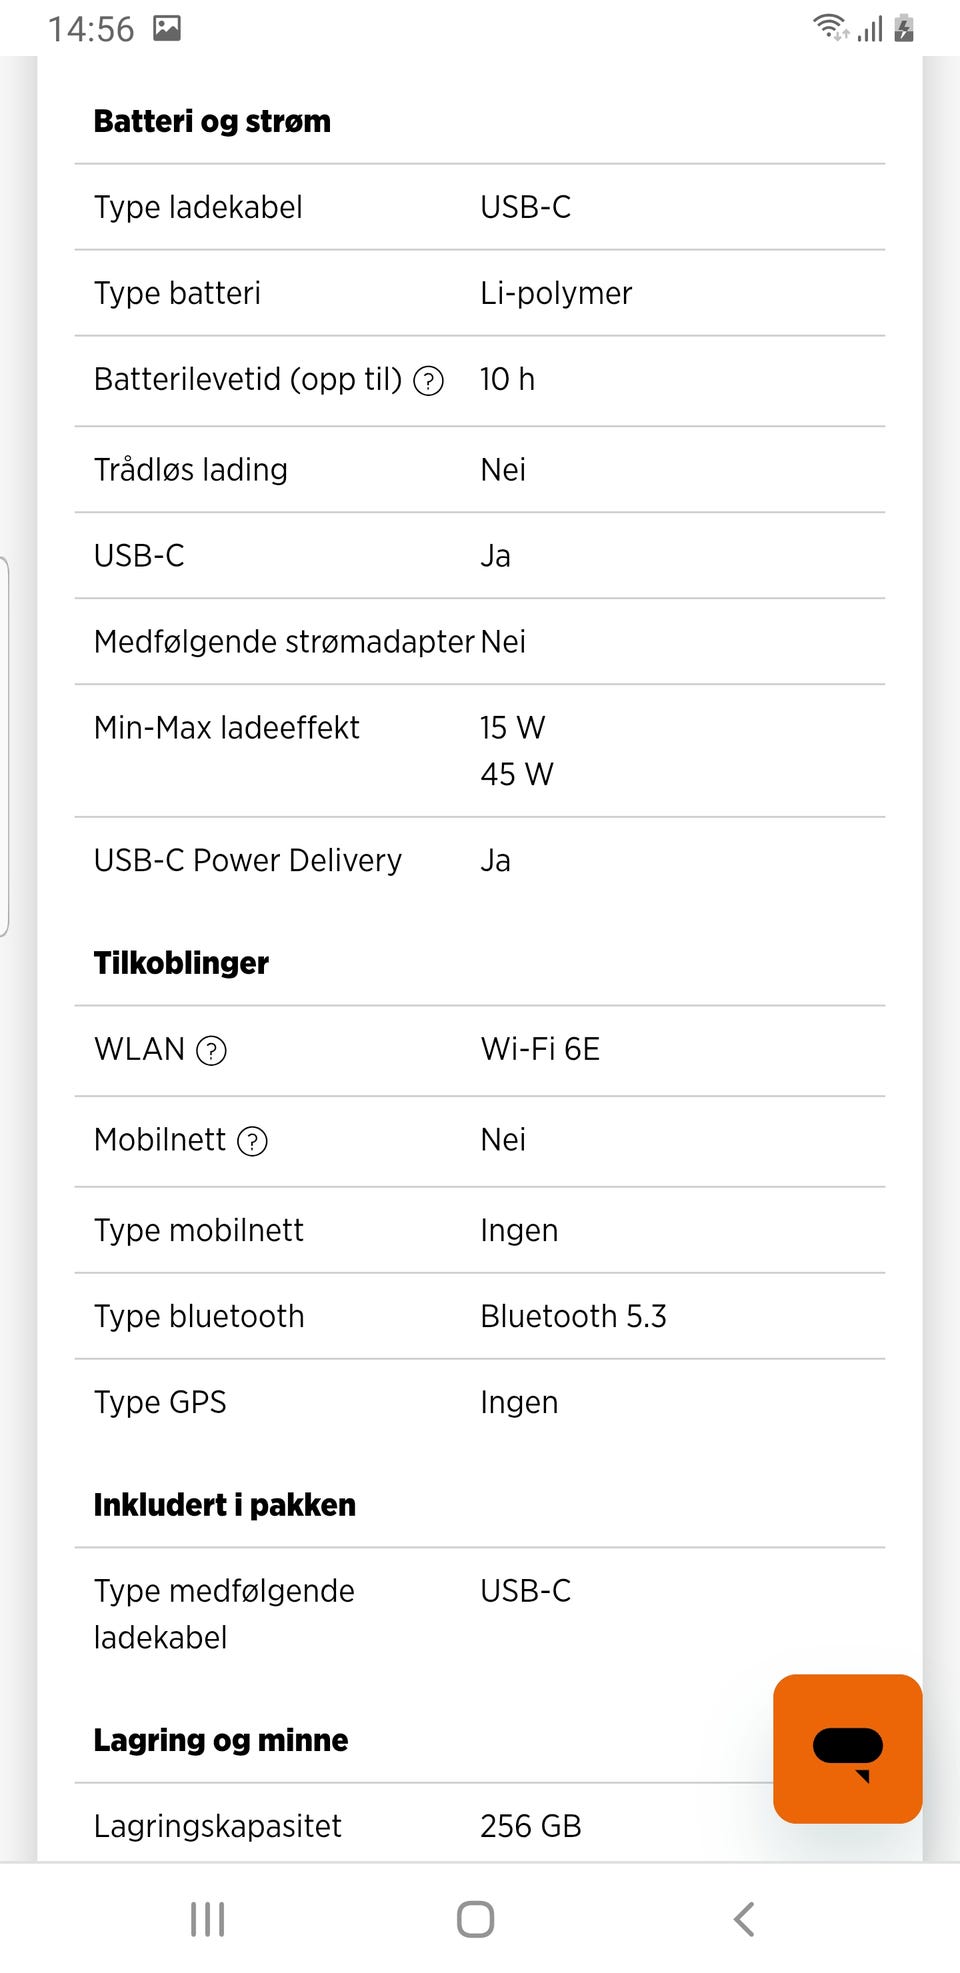
Task: Tap the Android back arrow
Action: (743, 1919)
